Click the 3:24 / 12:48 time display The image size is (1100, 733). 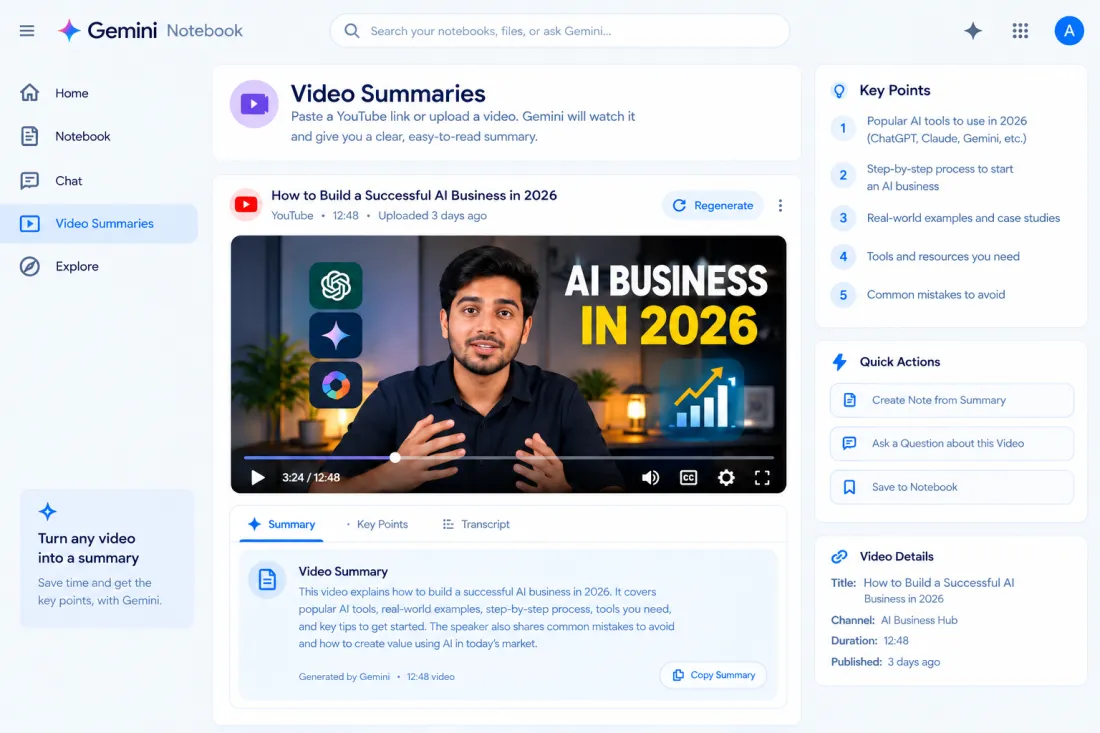pyautogui.click(x=311, y=478)
